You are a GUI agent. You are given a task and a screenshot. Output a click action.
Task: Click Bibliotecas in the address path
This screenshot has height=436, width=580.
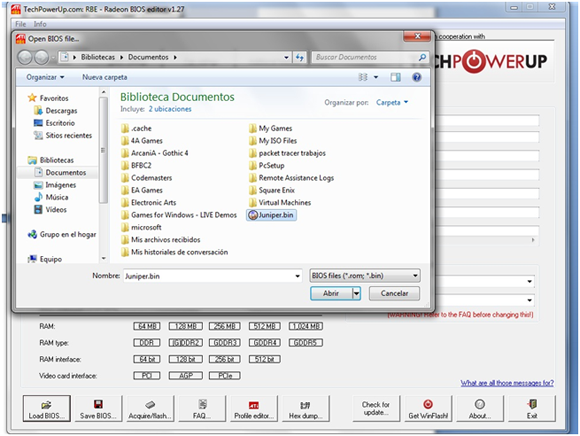pos(98,57)
